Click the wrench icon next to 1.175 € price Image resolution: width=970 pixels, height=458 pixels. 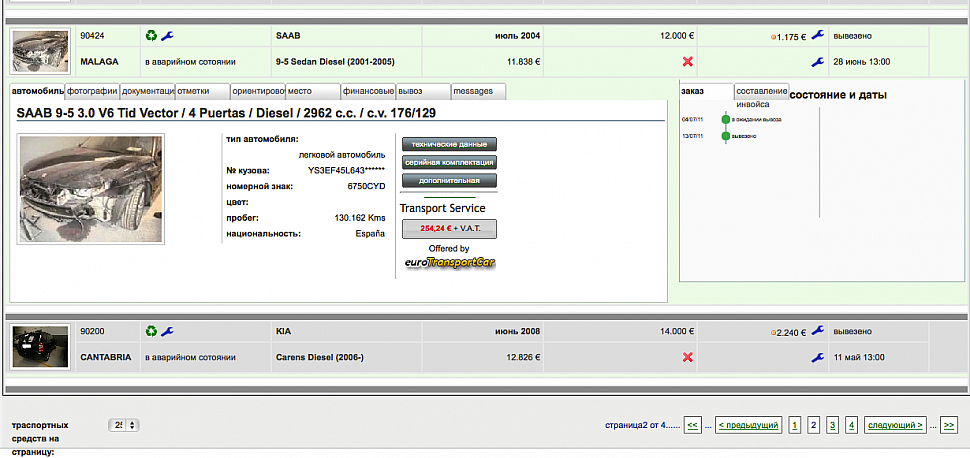pos(817,35)
